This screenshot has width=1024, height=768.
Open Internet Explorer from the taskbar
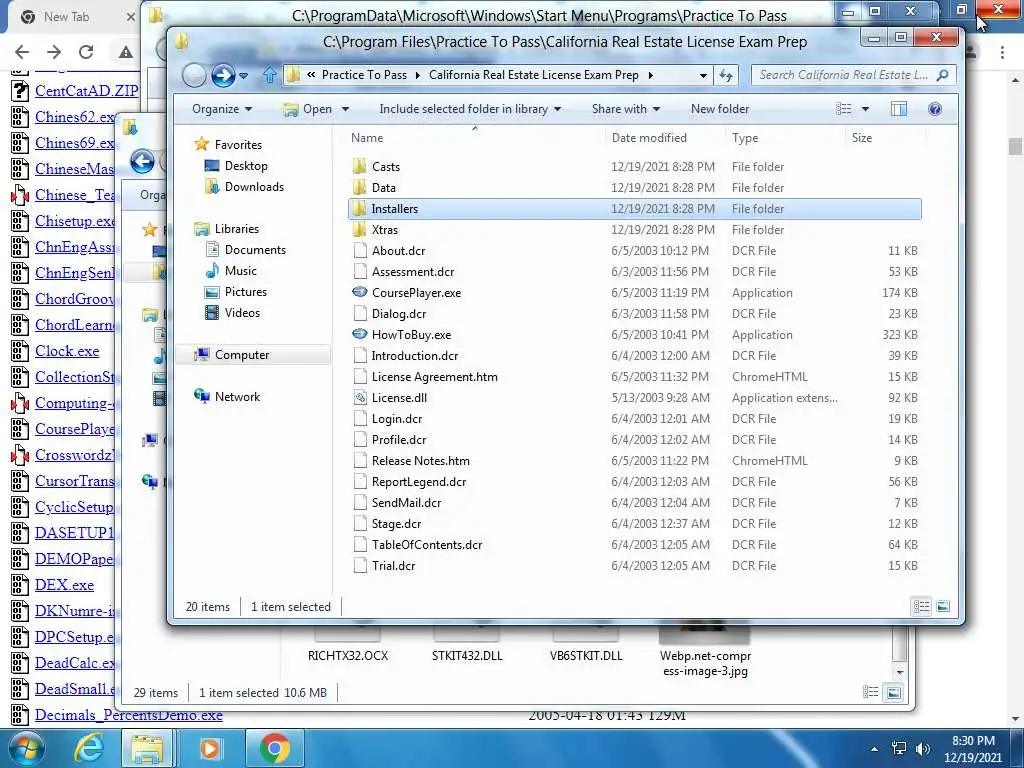(89, 748)
